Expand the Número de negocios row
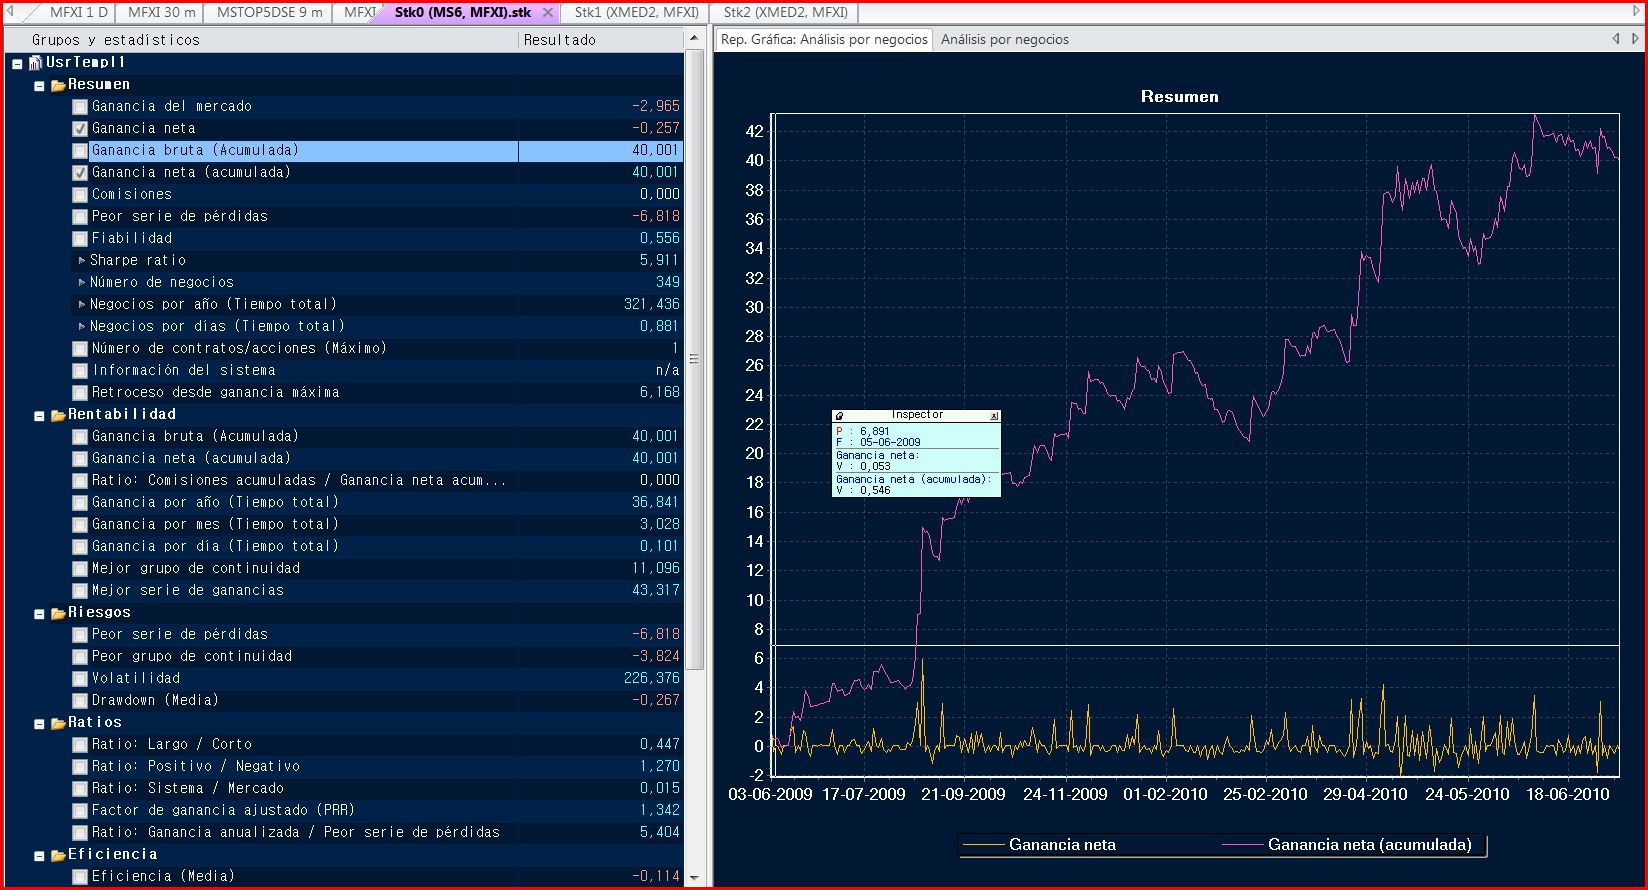 click(82, 282)
